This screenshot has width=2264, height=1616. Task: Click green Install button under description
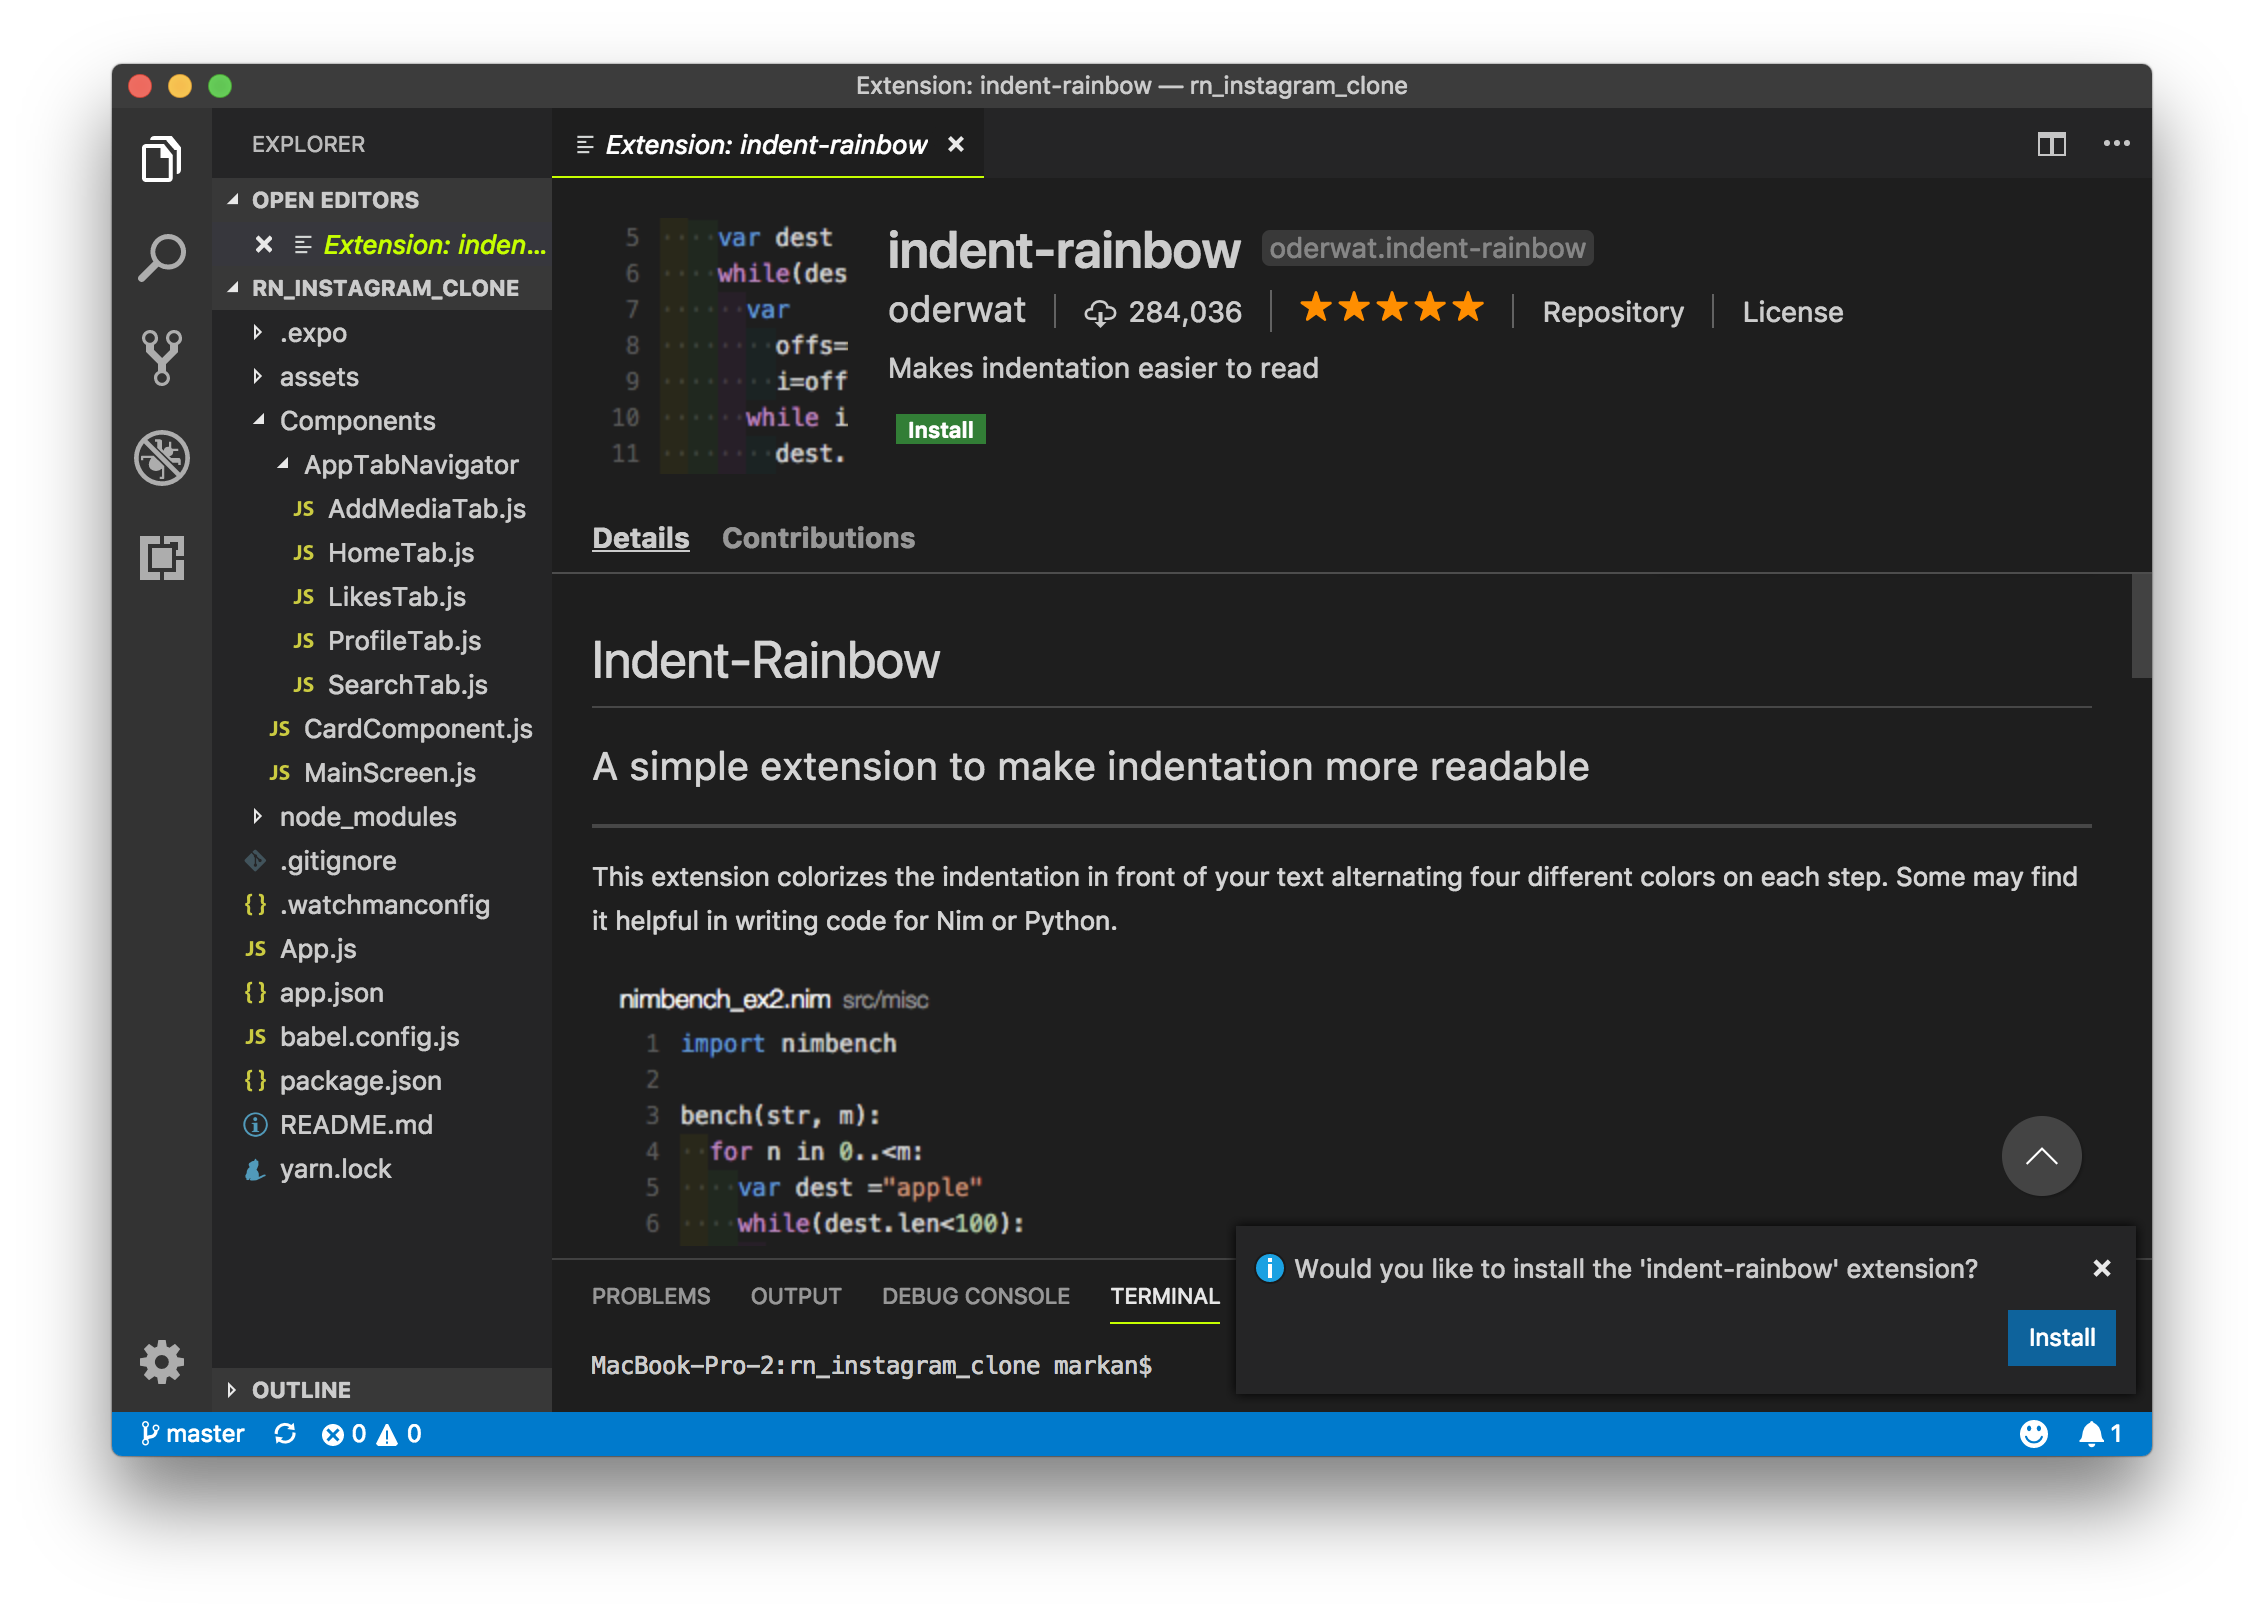939,430
